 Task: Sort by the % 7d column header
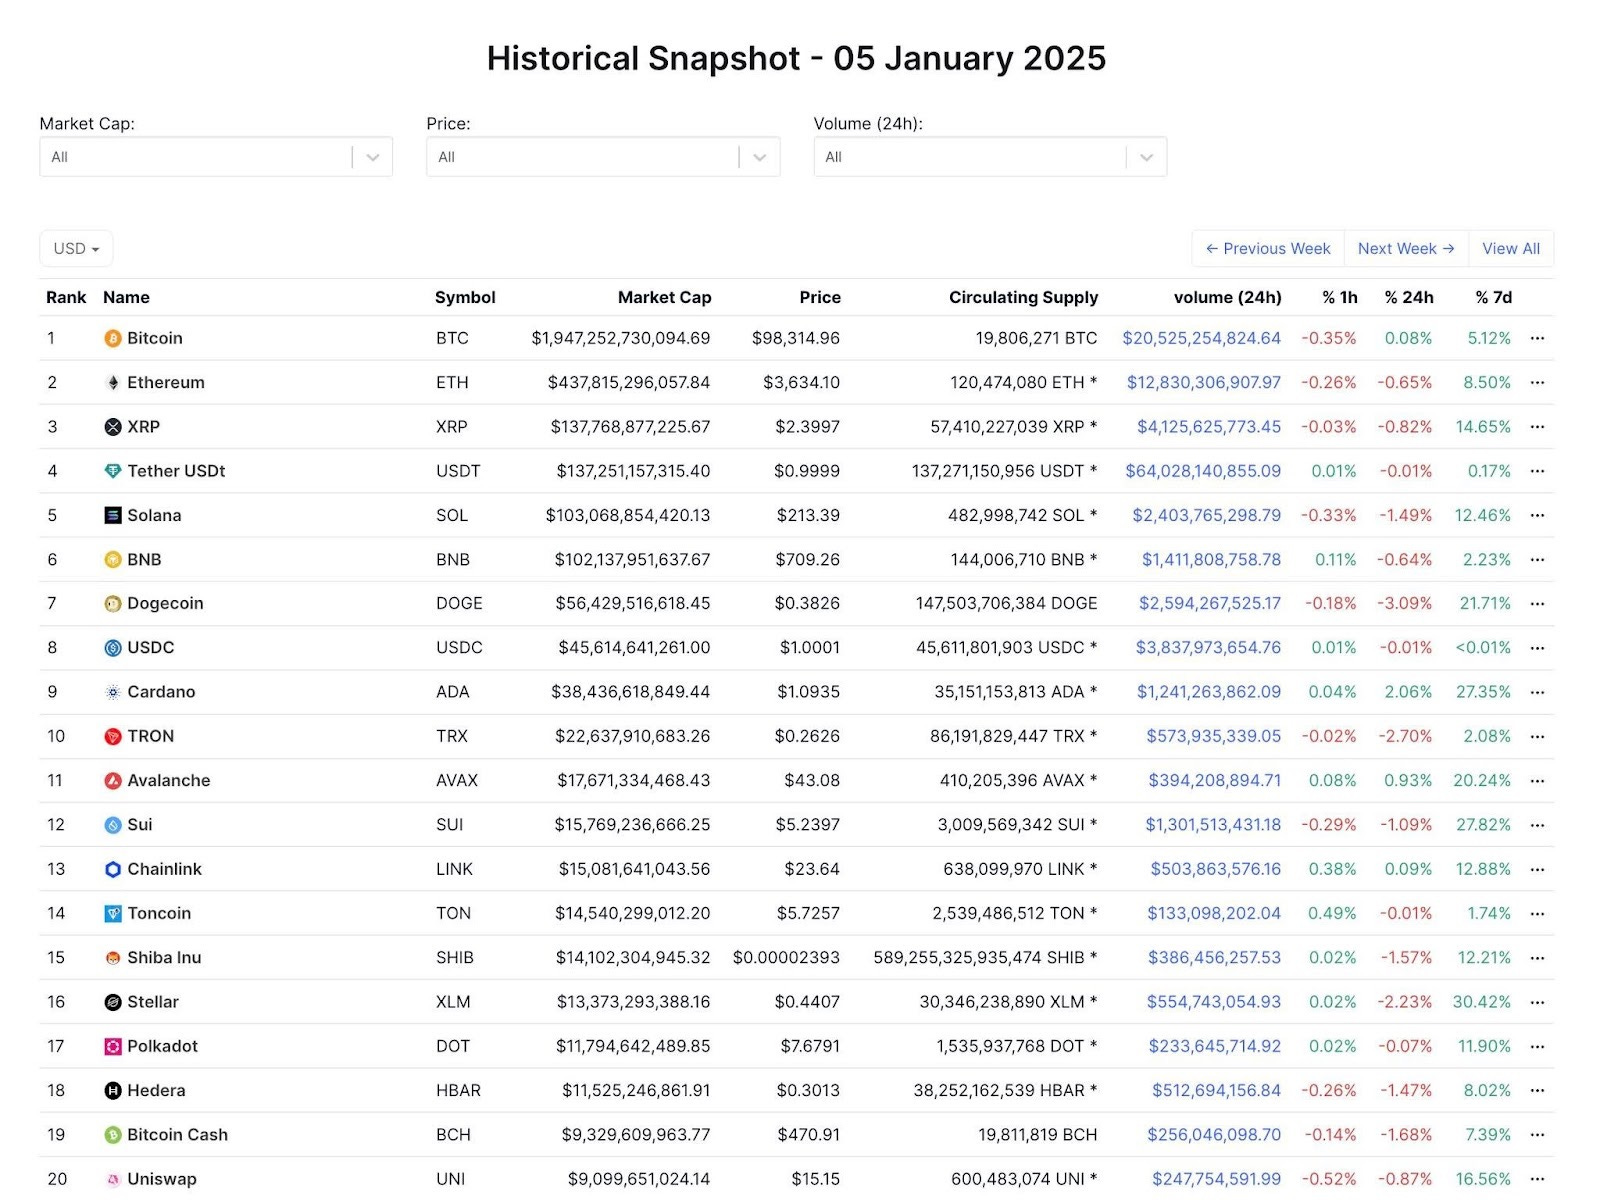[1493, 298]
